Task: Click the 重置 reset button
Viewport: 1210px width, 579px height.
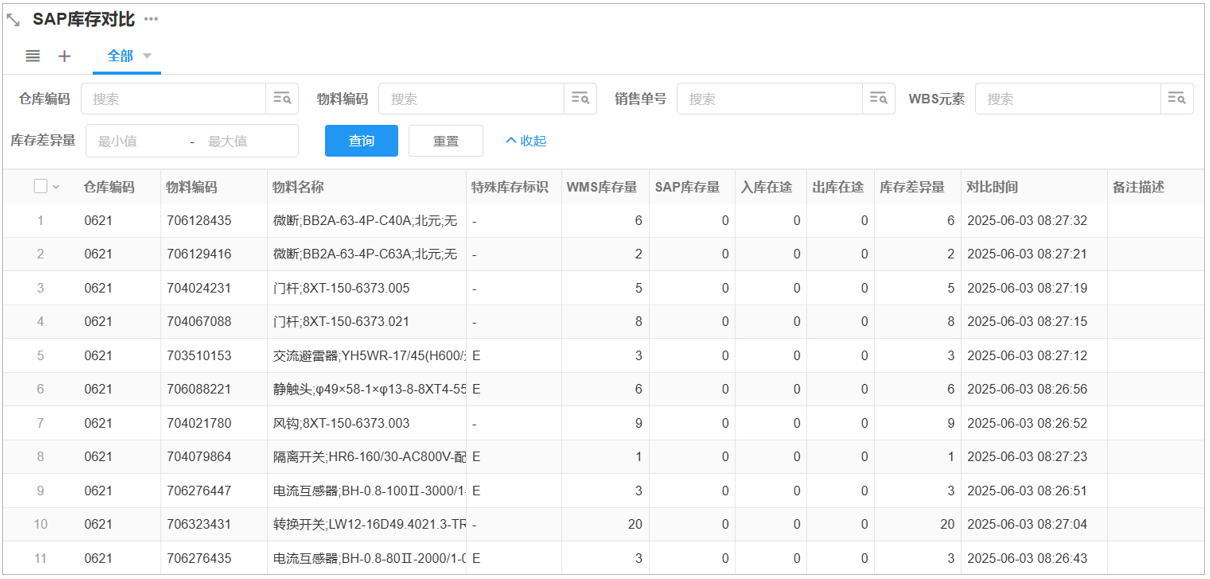Action: (x=445, y=141)
